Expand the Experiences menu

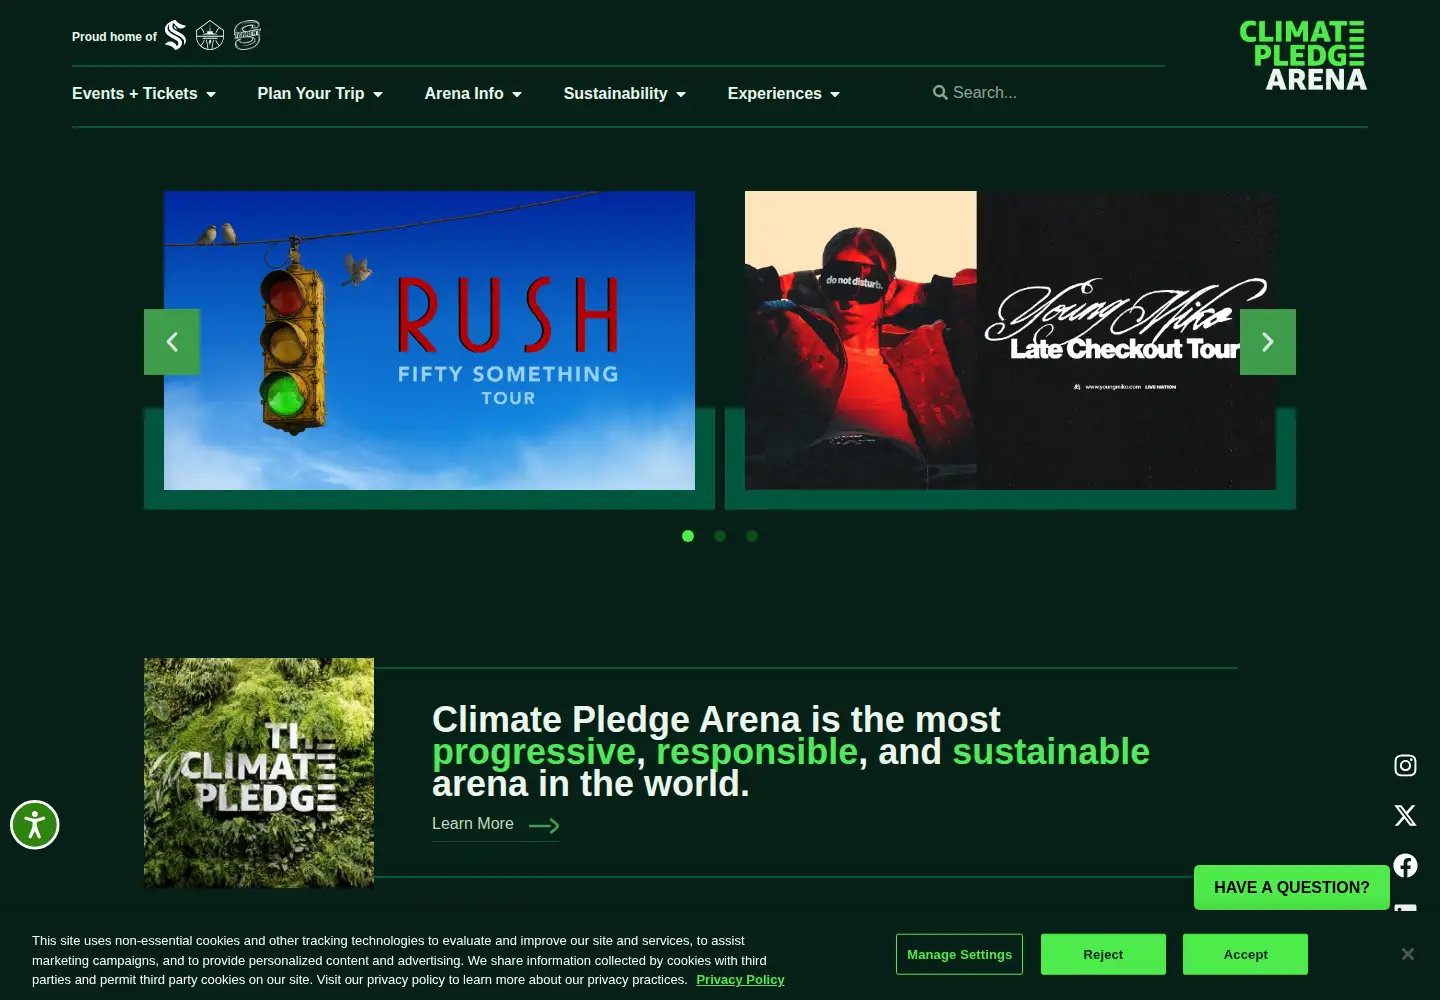[x=784, y=94]
